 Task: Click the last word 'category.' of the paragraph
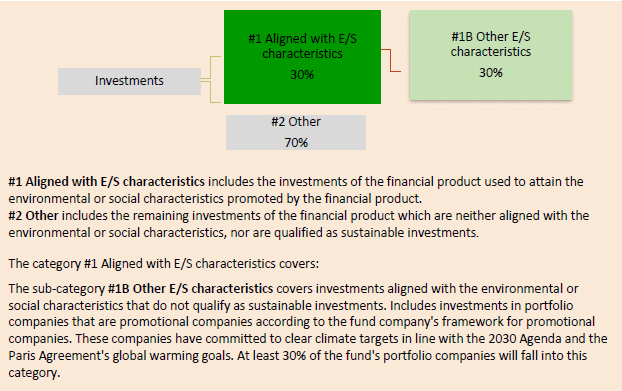[x=34, y=373]
